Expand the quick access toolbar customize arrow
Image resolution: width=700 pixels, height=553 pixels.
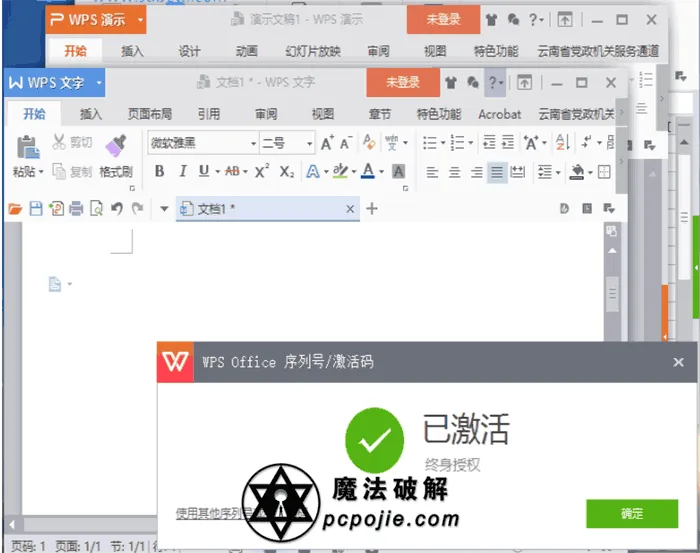point(164,208)
